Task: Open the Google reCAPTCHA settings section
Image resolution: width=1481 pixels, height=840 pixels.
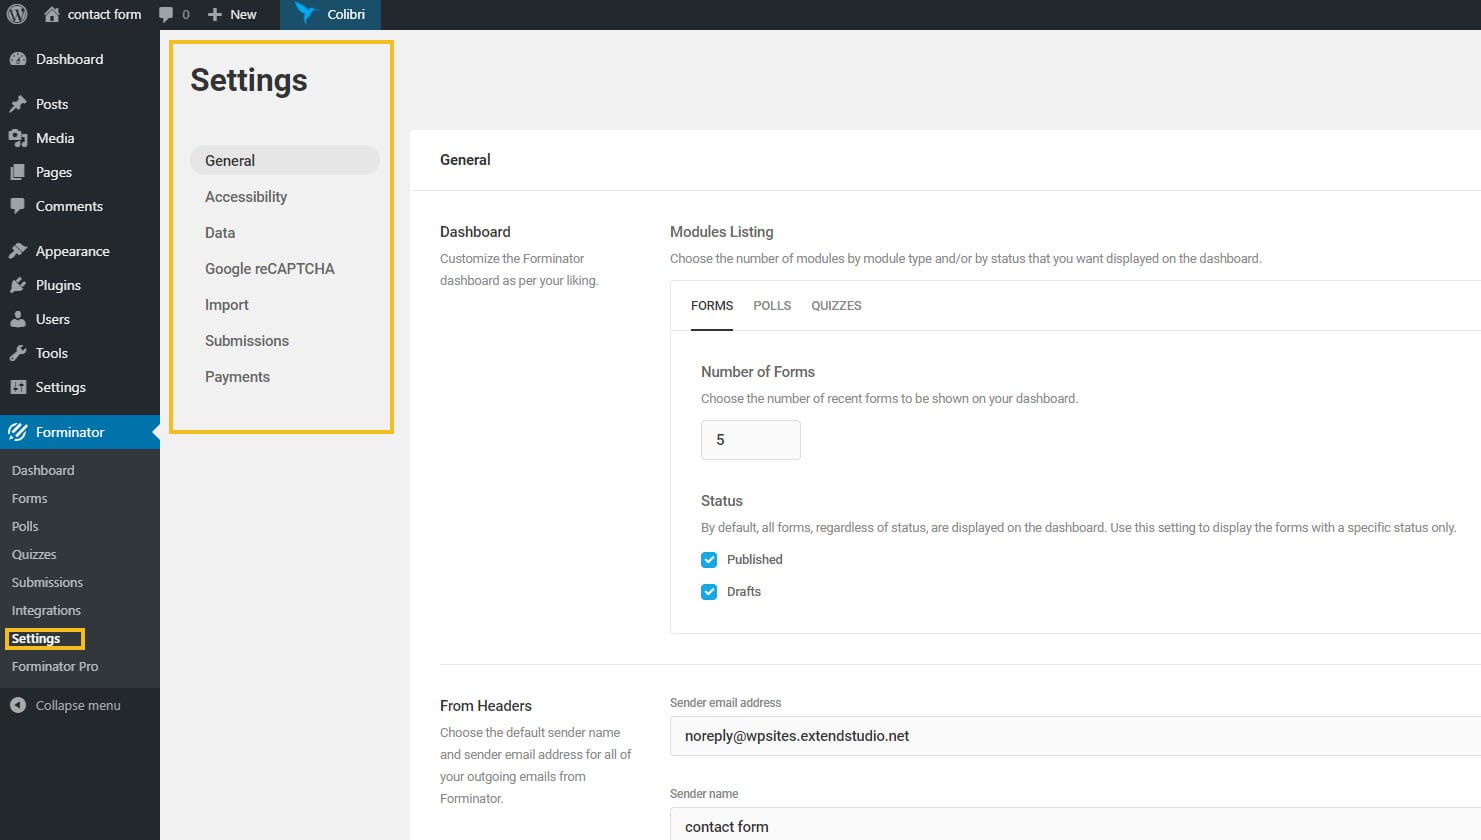Action: [x=270, y=268]
